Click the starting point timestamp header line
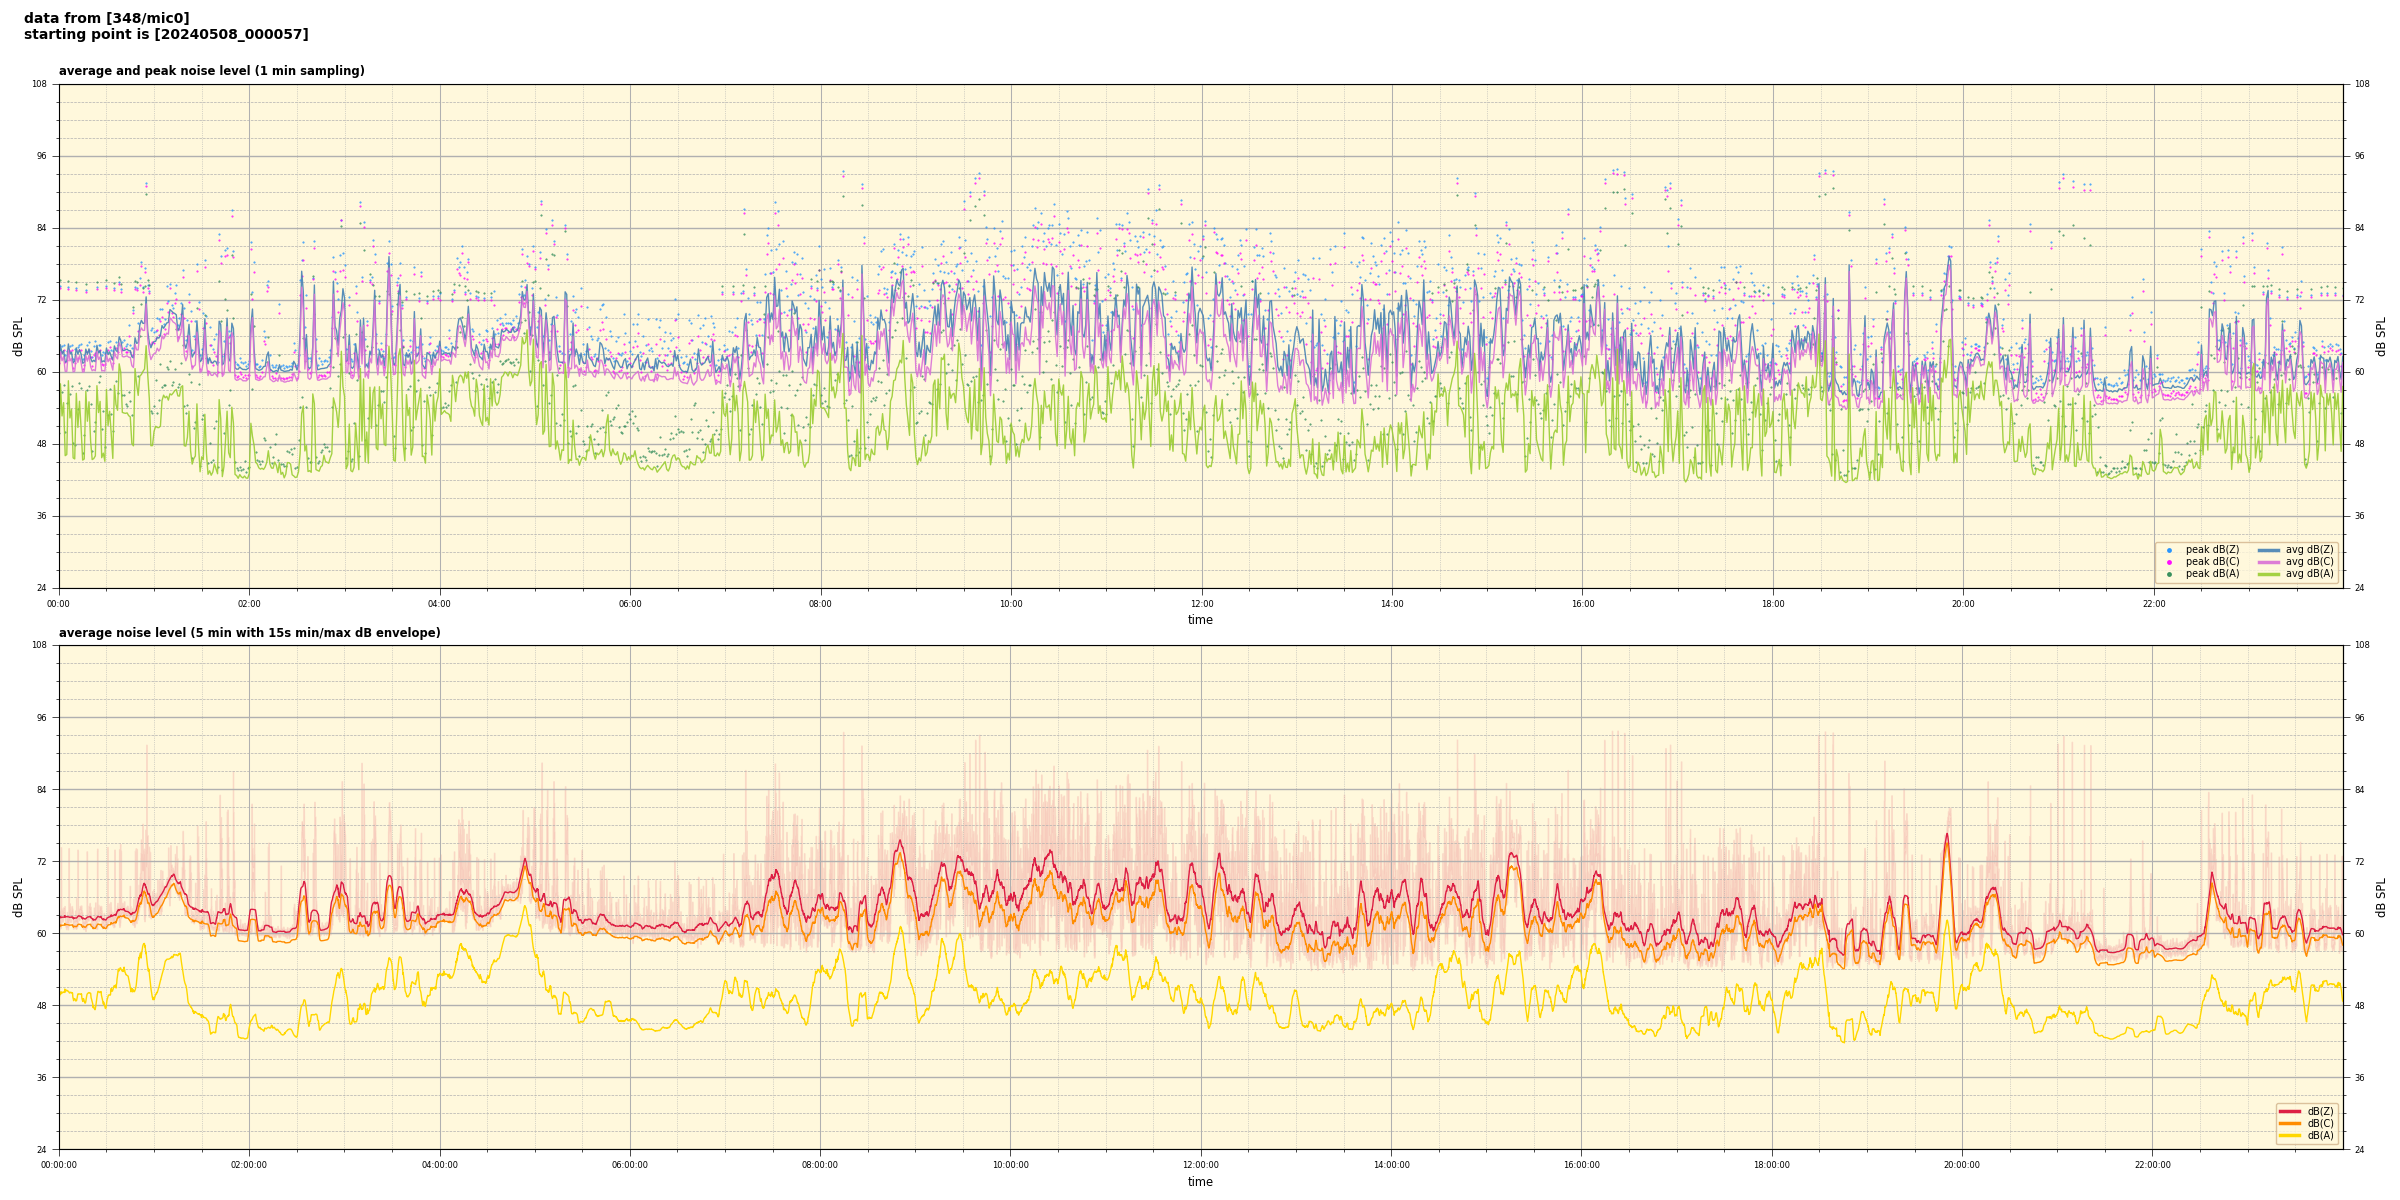This screenshot has height=1200, width=2400. click(x=166, y=35)
